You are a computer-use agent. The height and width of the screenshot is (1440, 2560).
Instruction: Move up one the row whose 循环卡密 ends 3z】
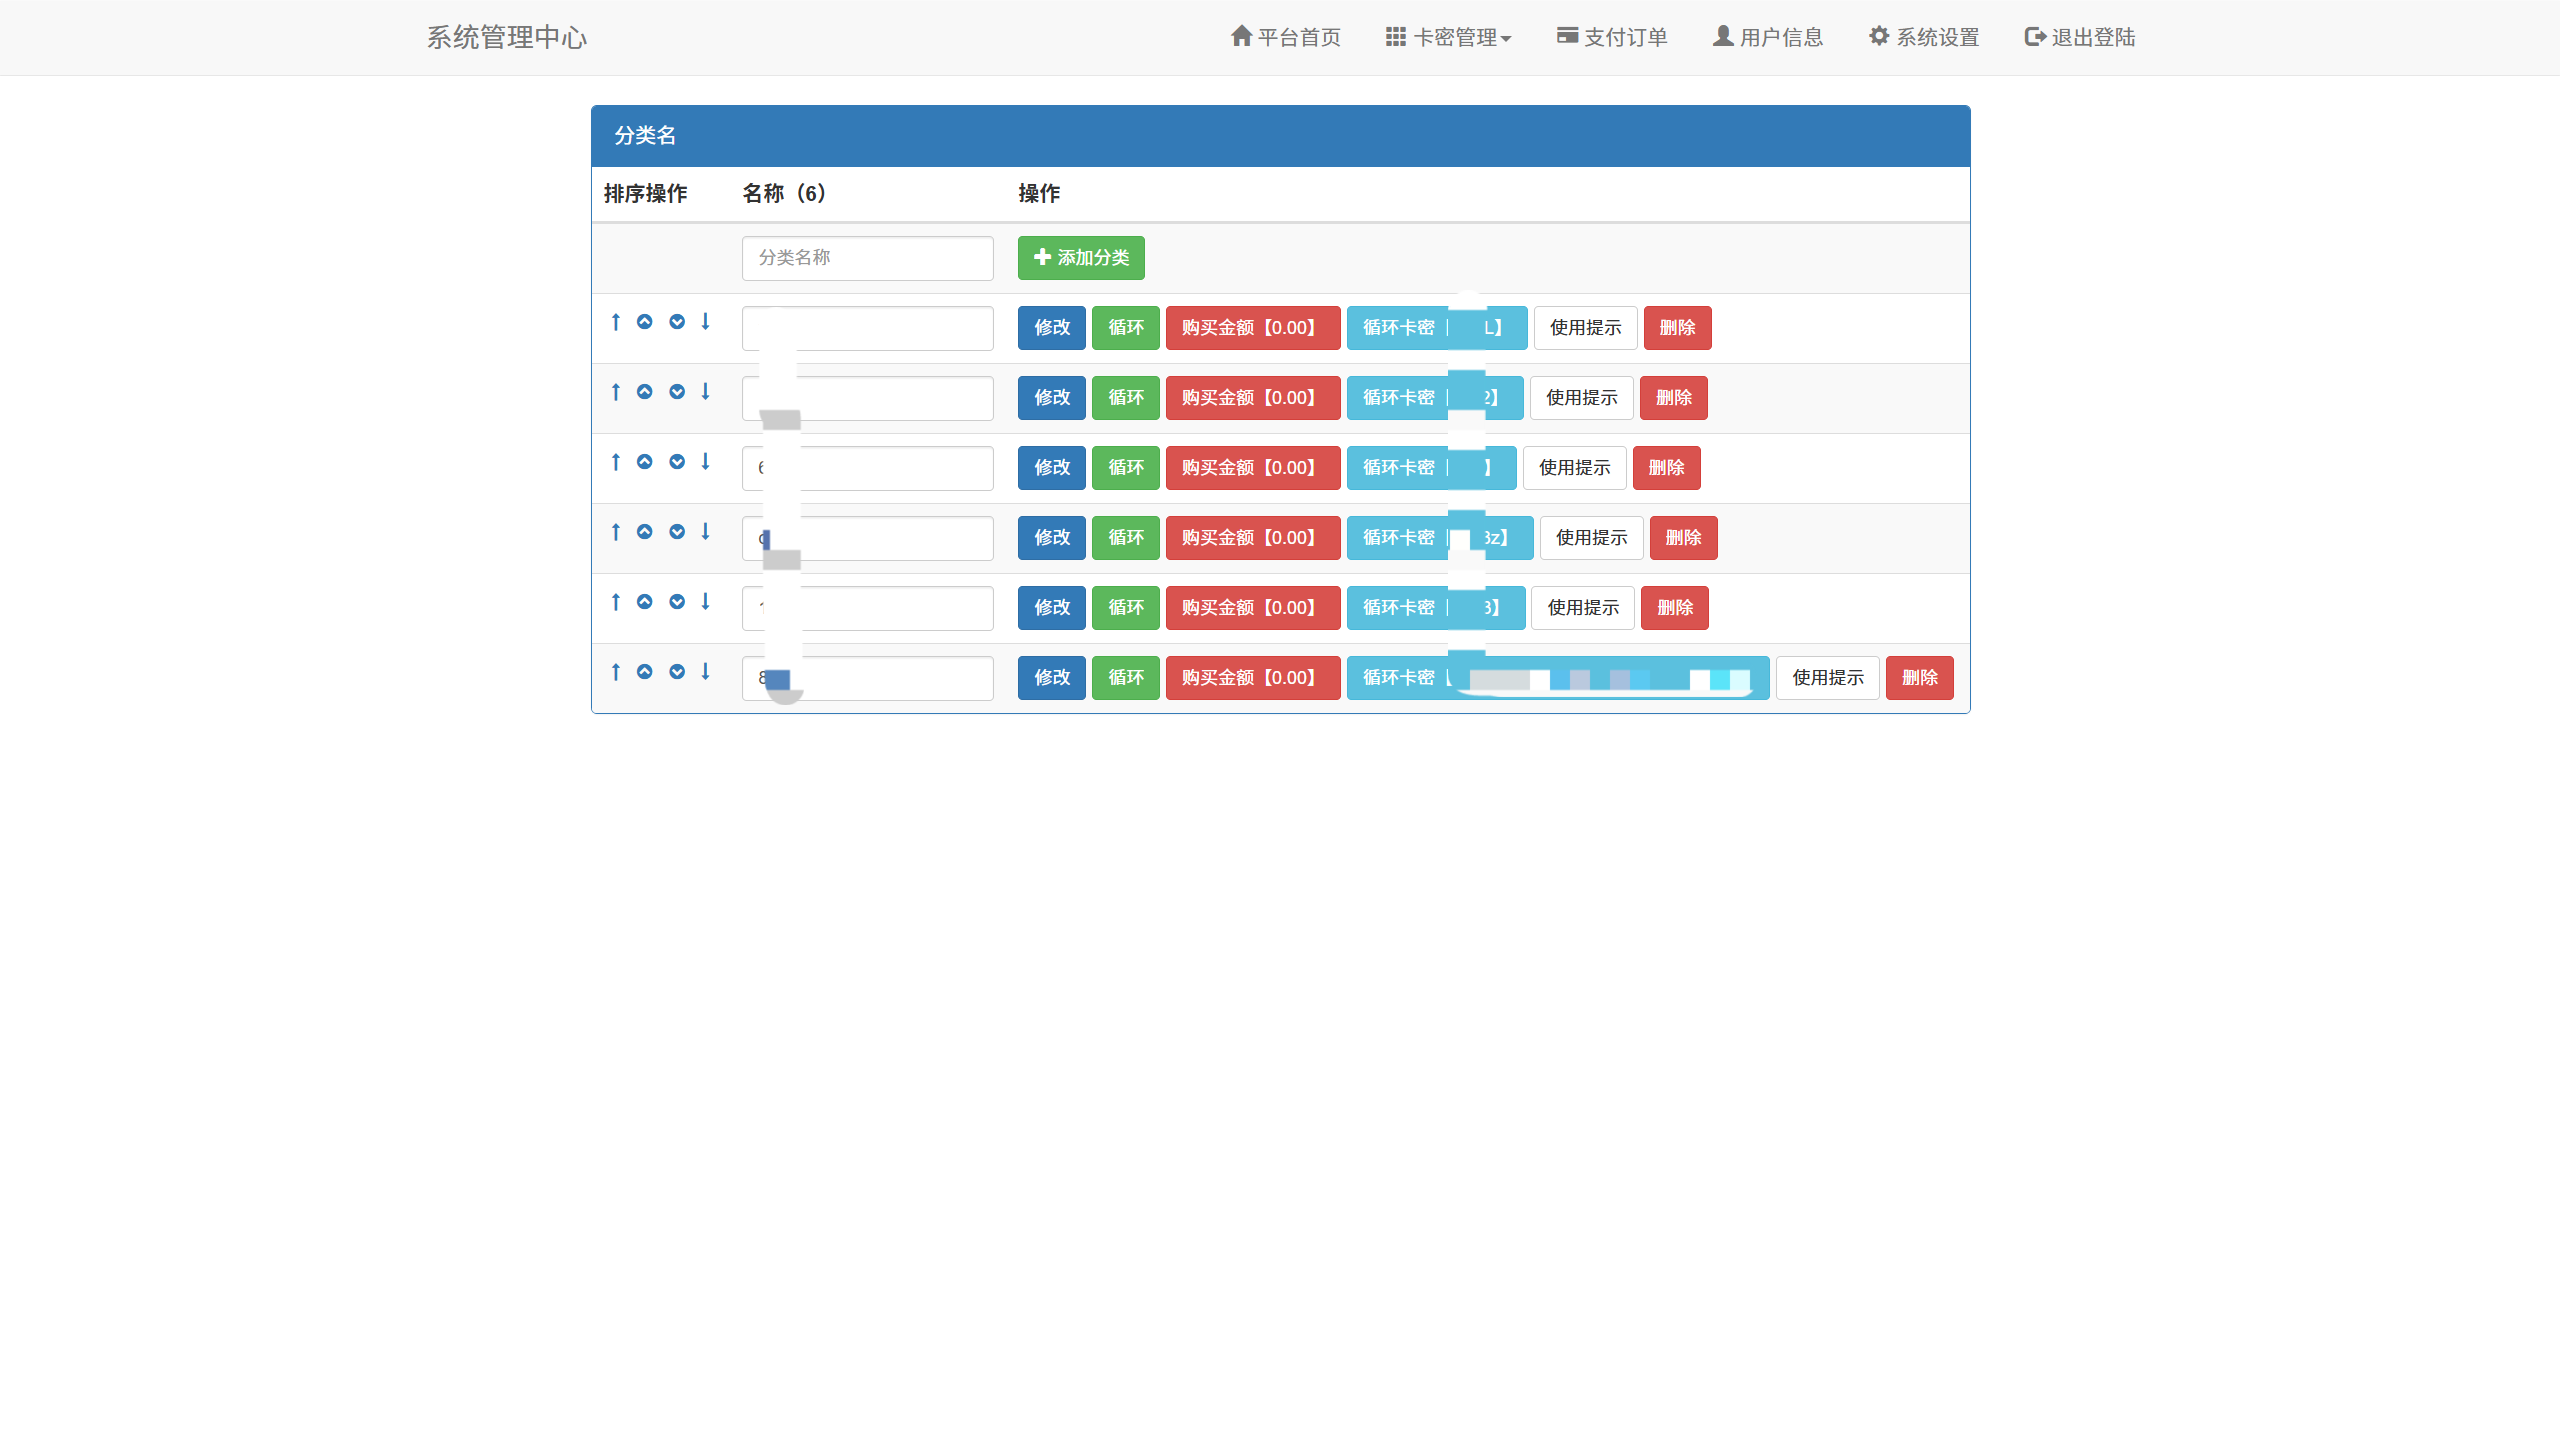645,532
